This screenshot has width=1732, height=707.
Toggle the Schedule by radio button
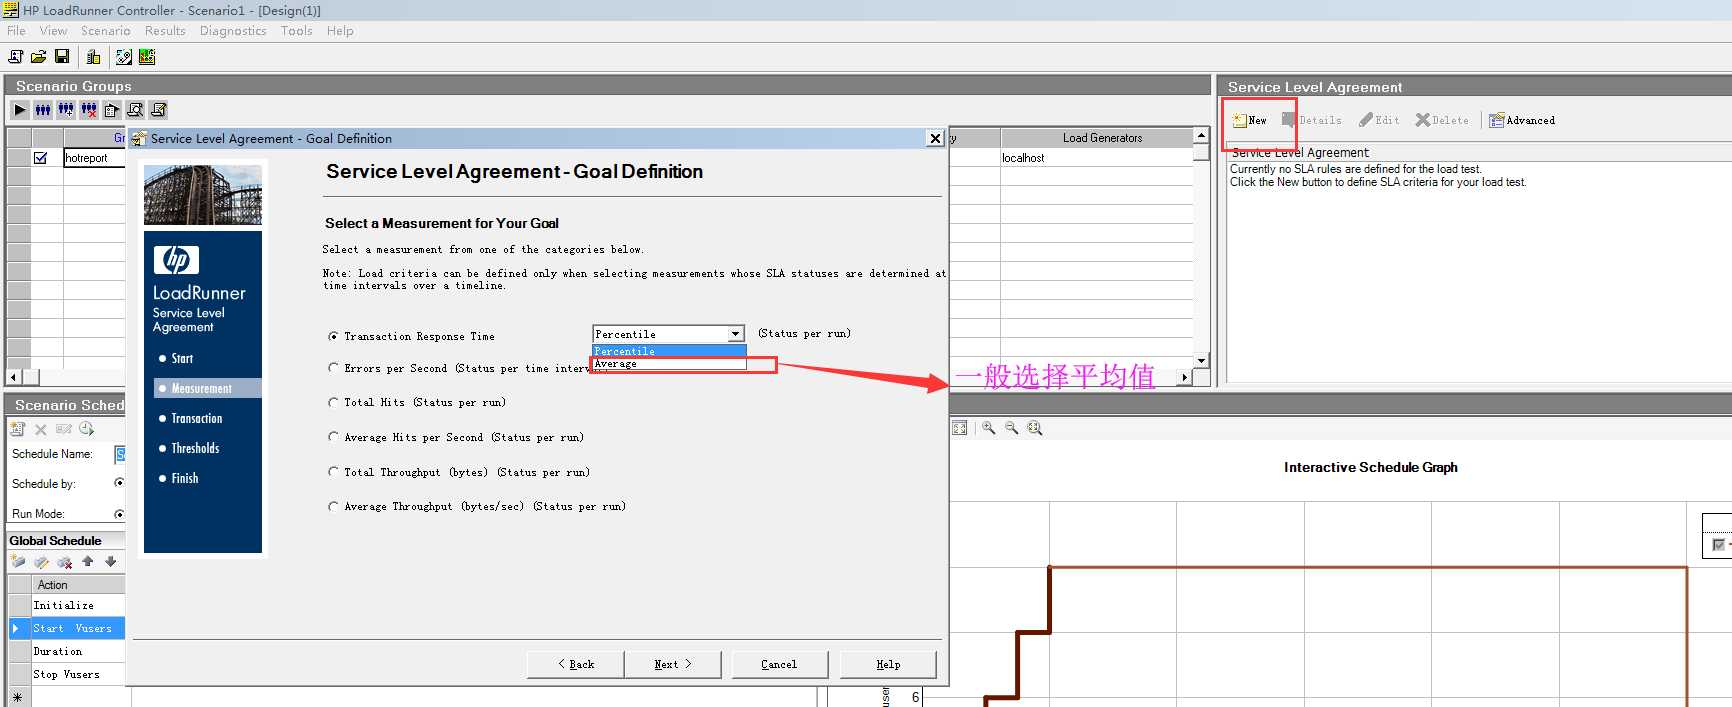[119, 483]
